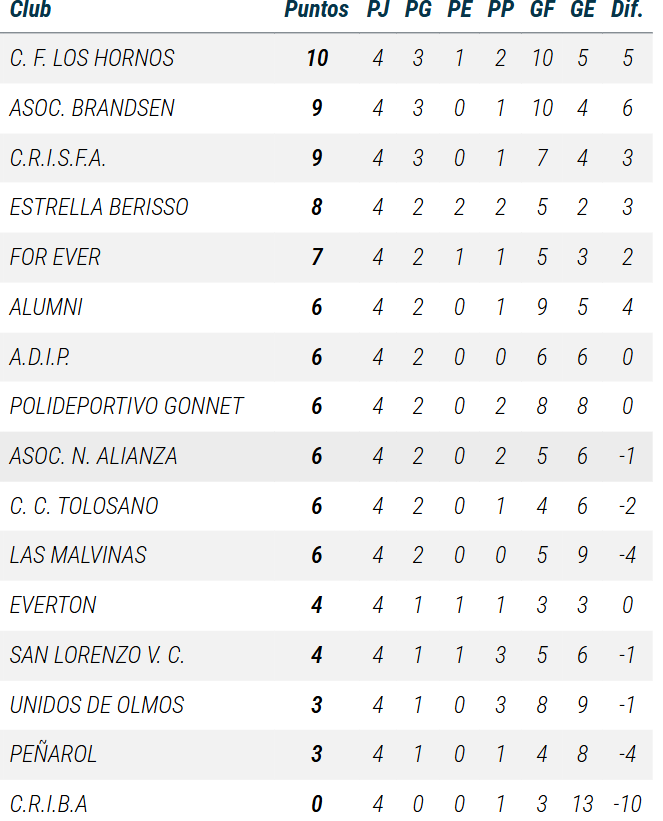Select the ESTRELLA BERISSO club name
663x821 pixels.
[99, 208]
